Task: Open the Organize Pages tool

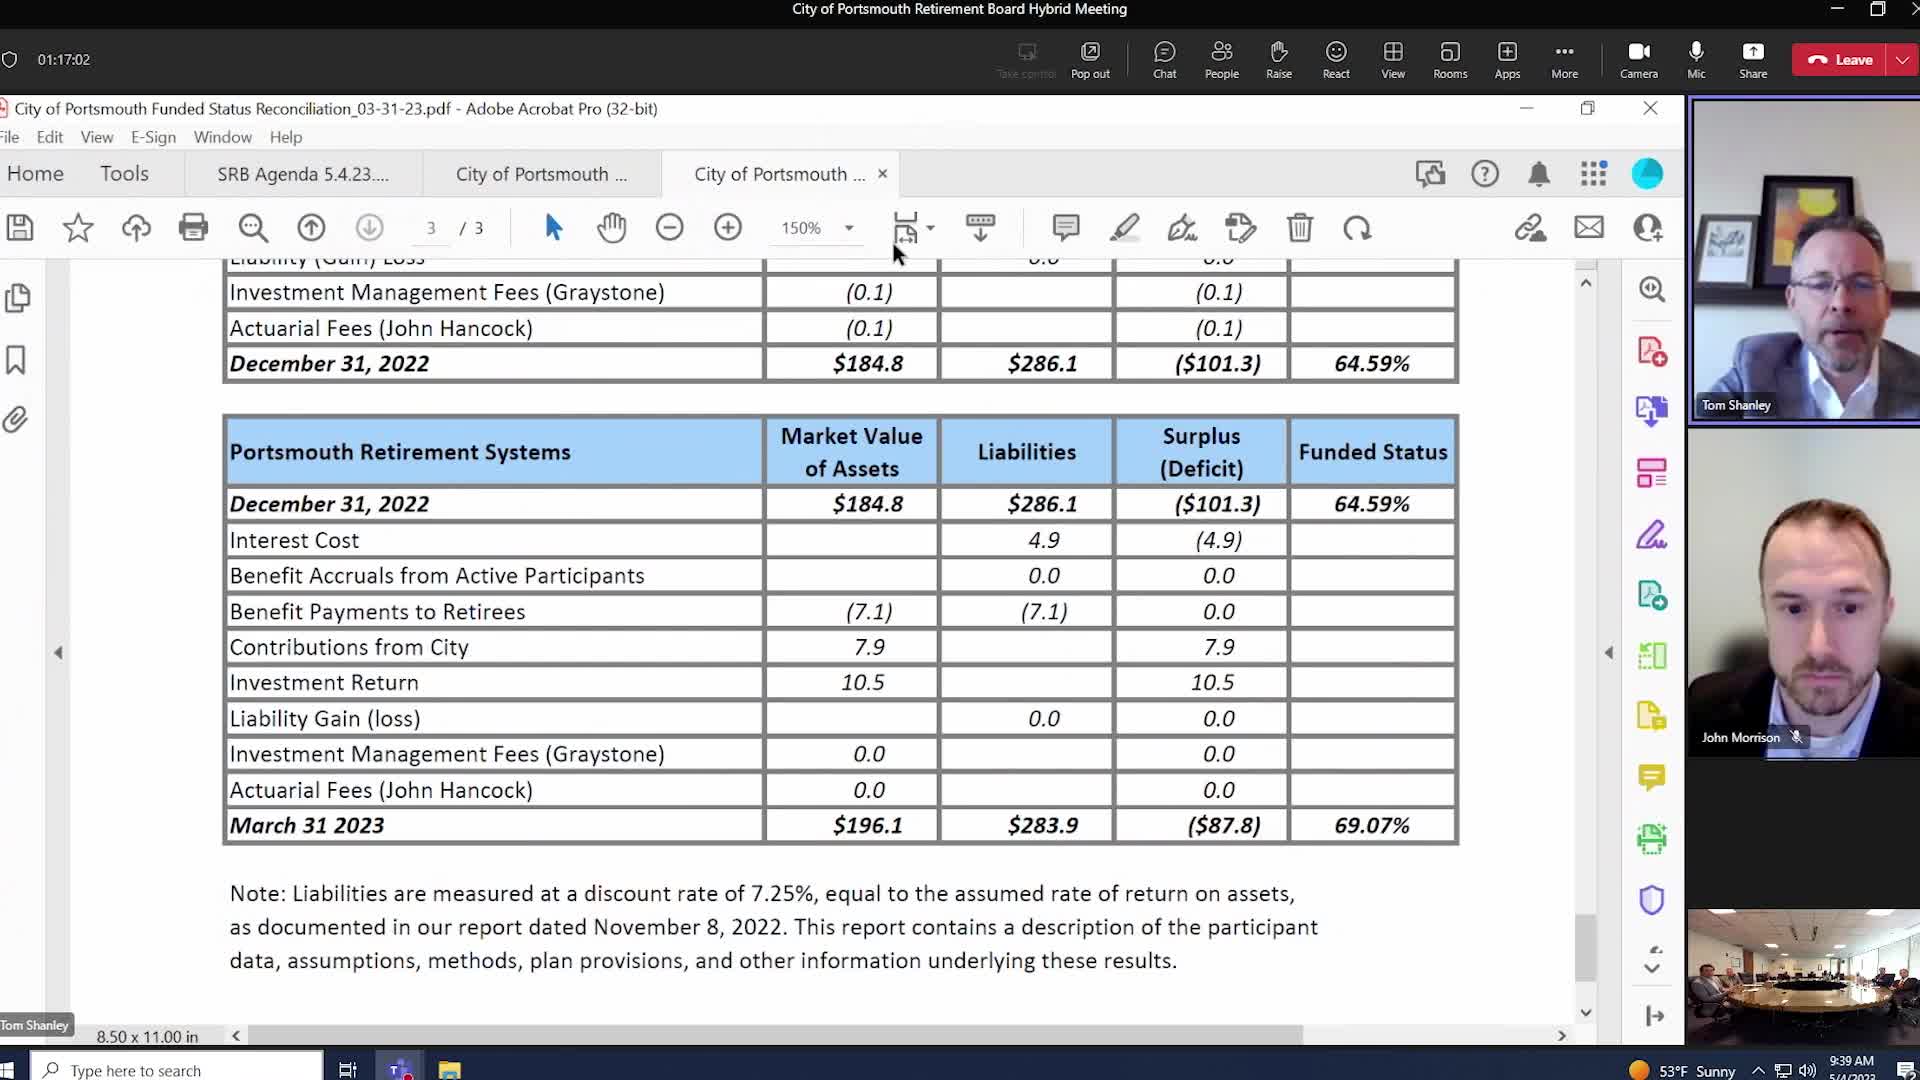Action: pyautogui.click(x=1652, y=472)
